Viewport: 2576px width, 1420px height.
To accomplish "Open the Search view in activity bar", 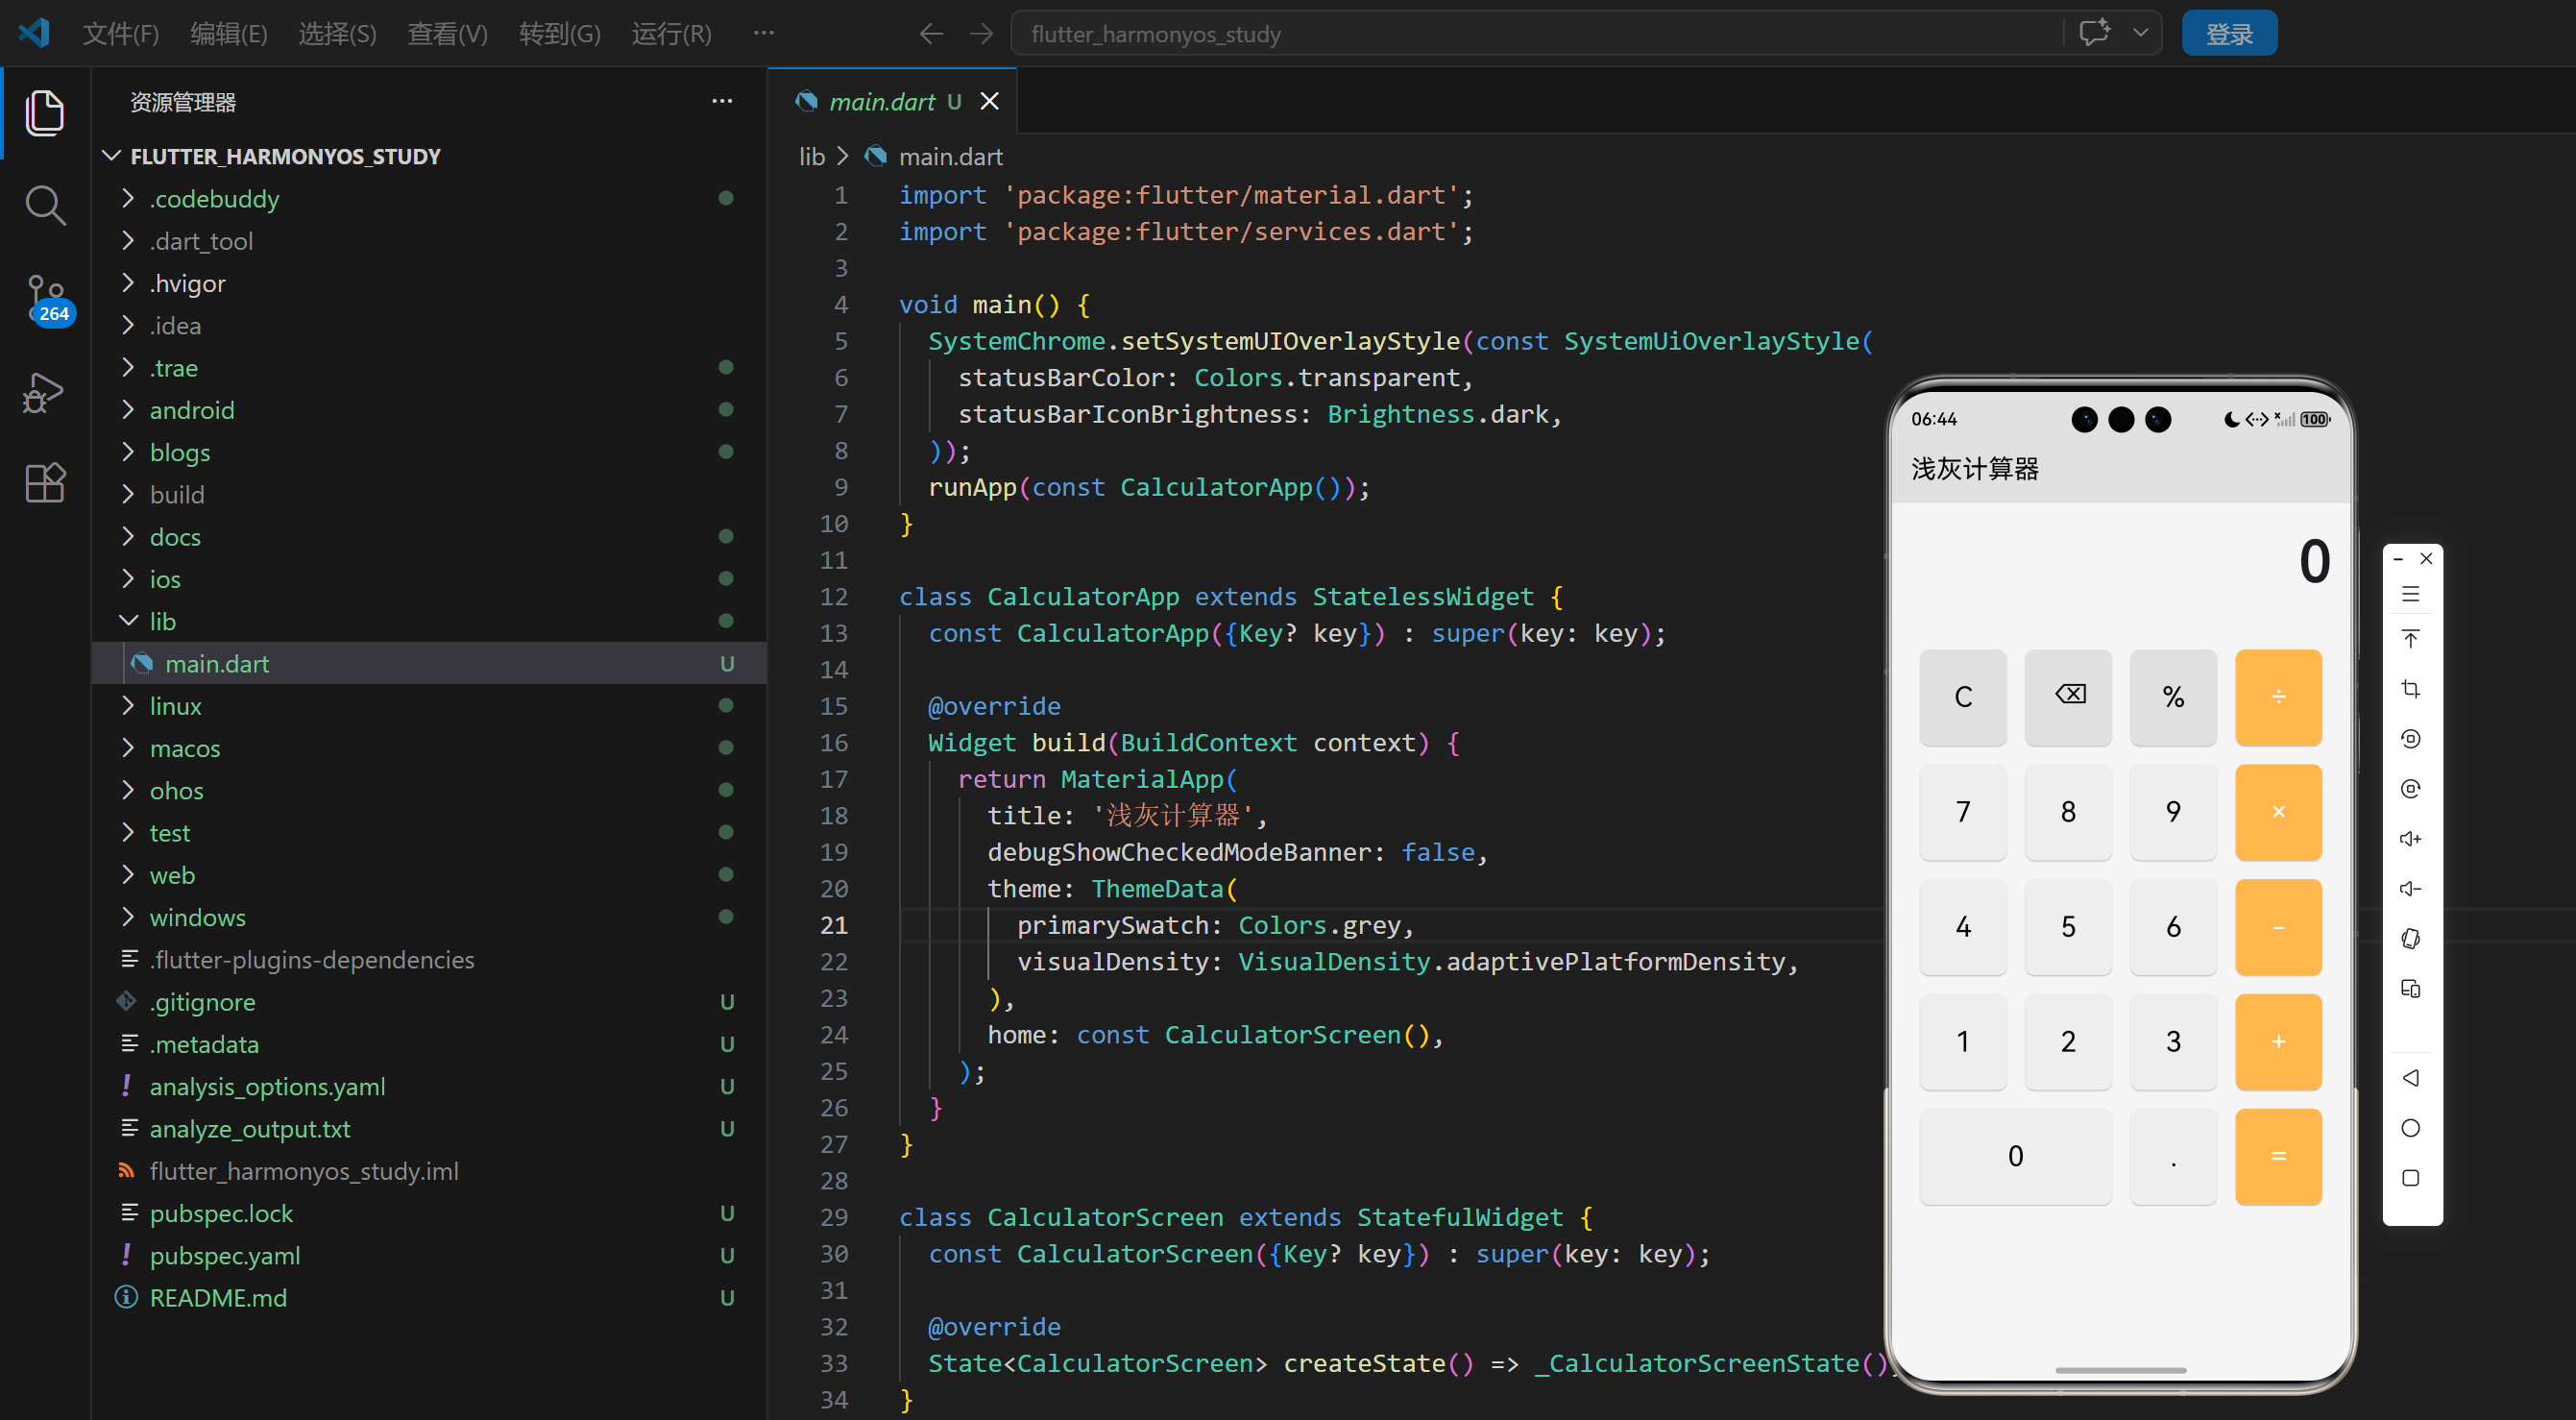I will 44,205.
